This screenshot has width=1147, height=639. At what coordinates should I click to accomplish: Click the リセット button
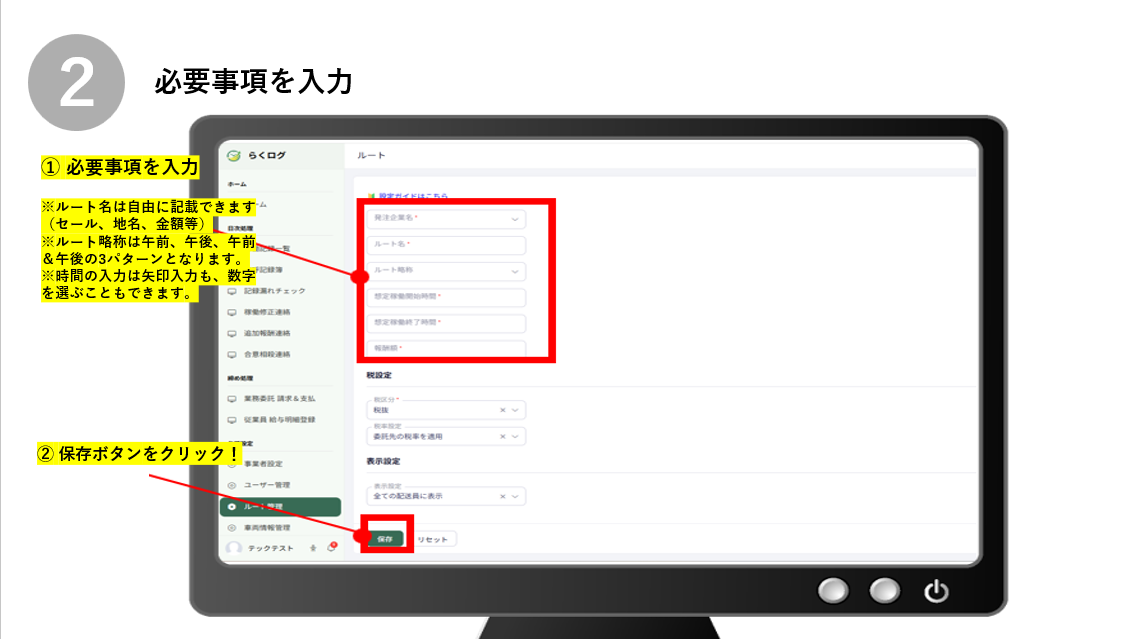(435, 539)
